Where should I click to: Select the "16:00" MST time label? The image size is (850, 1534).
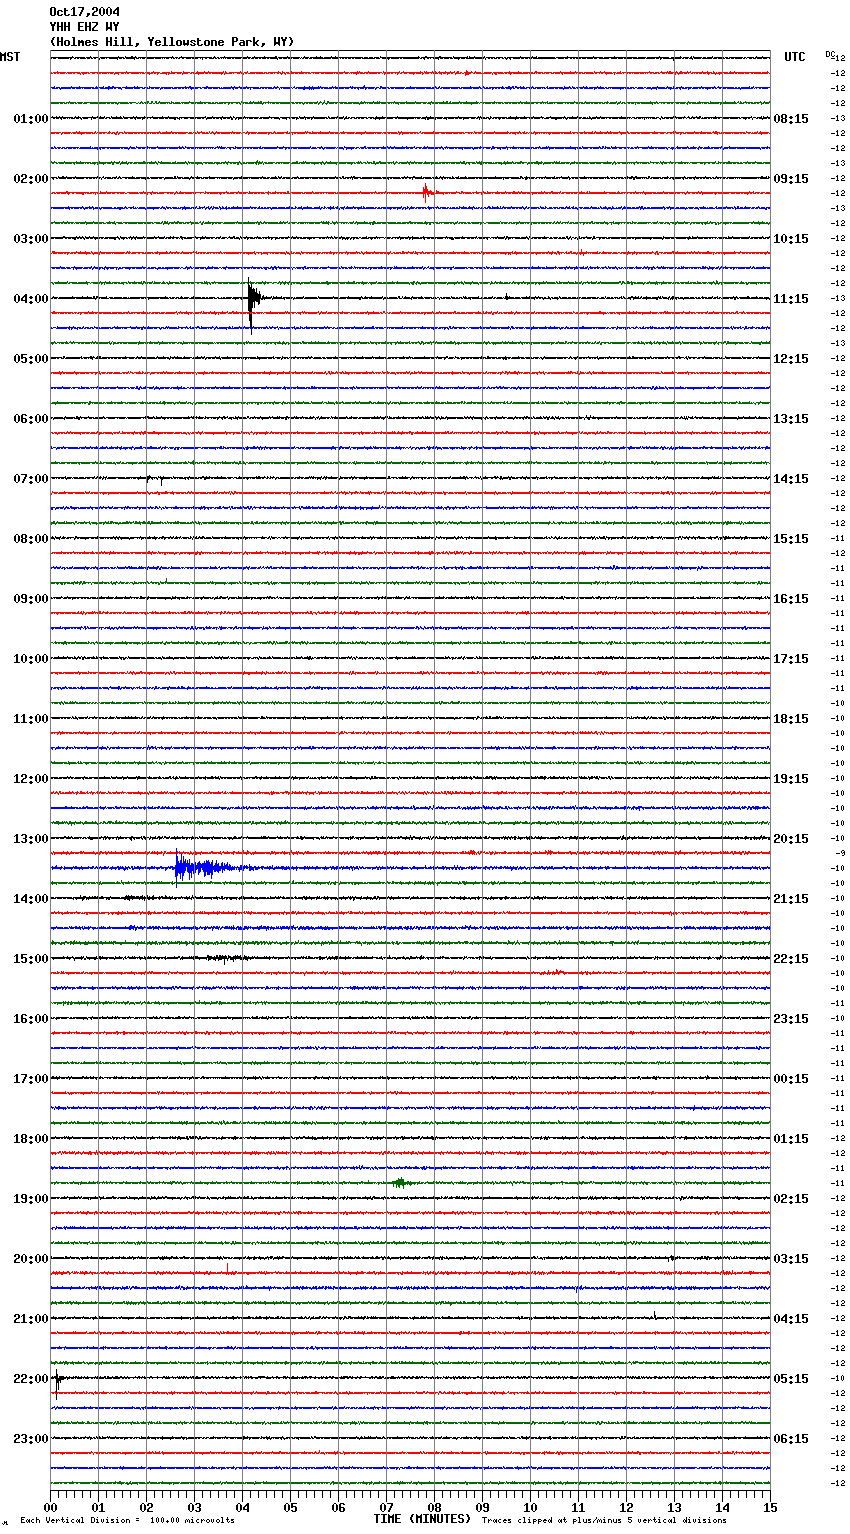click(31, 1019)
